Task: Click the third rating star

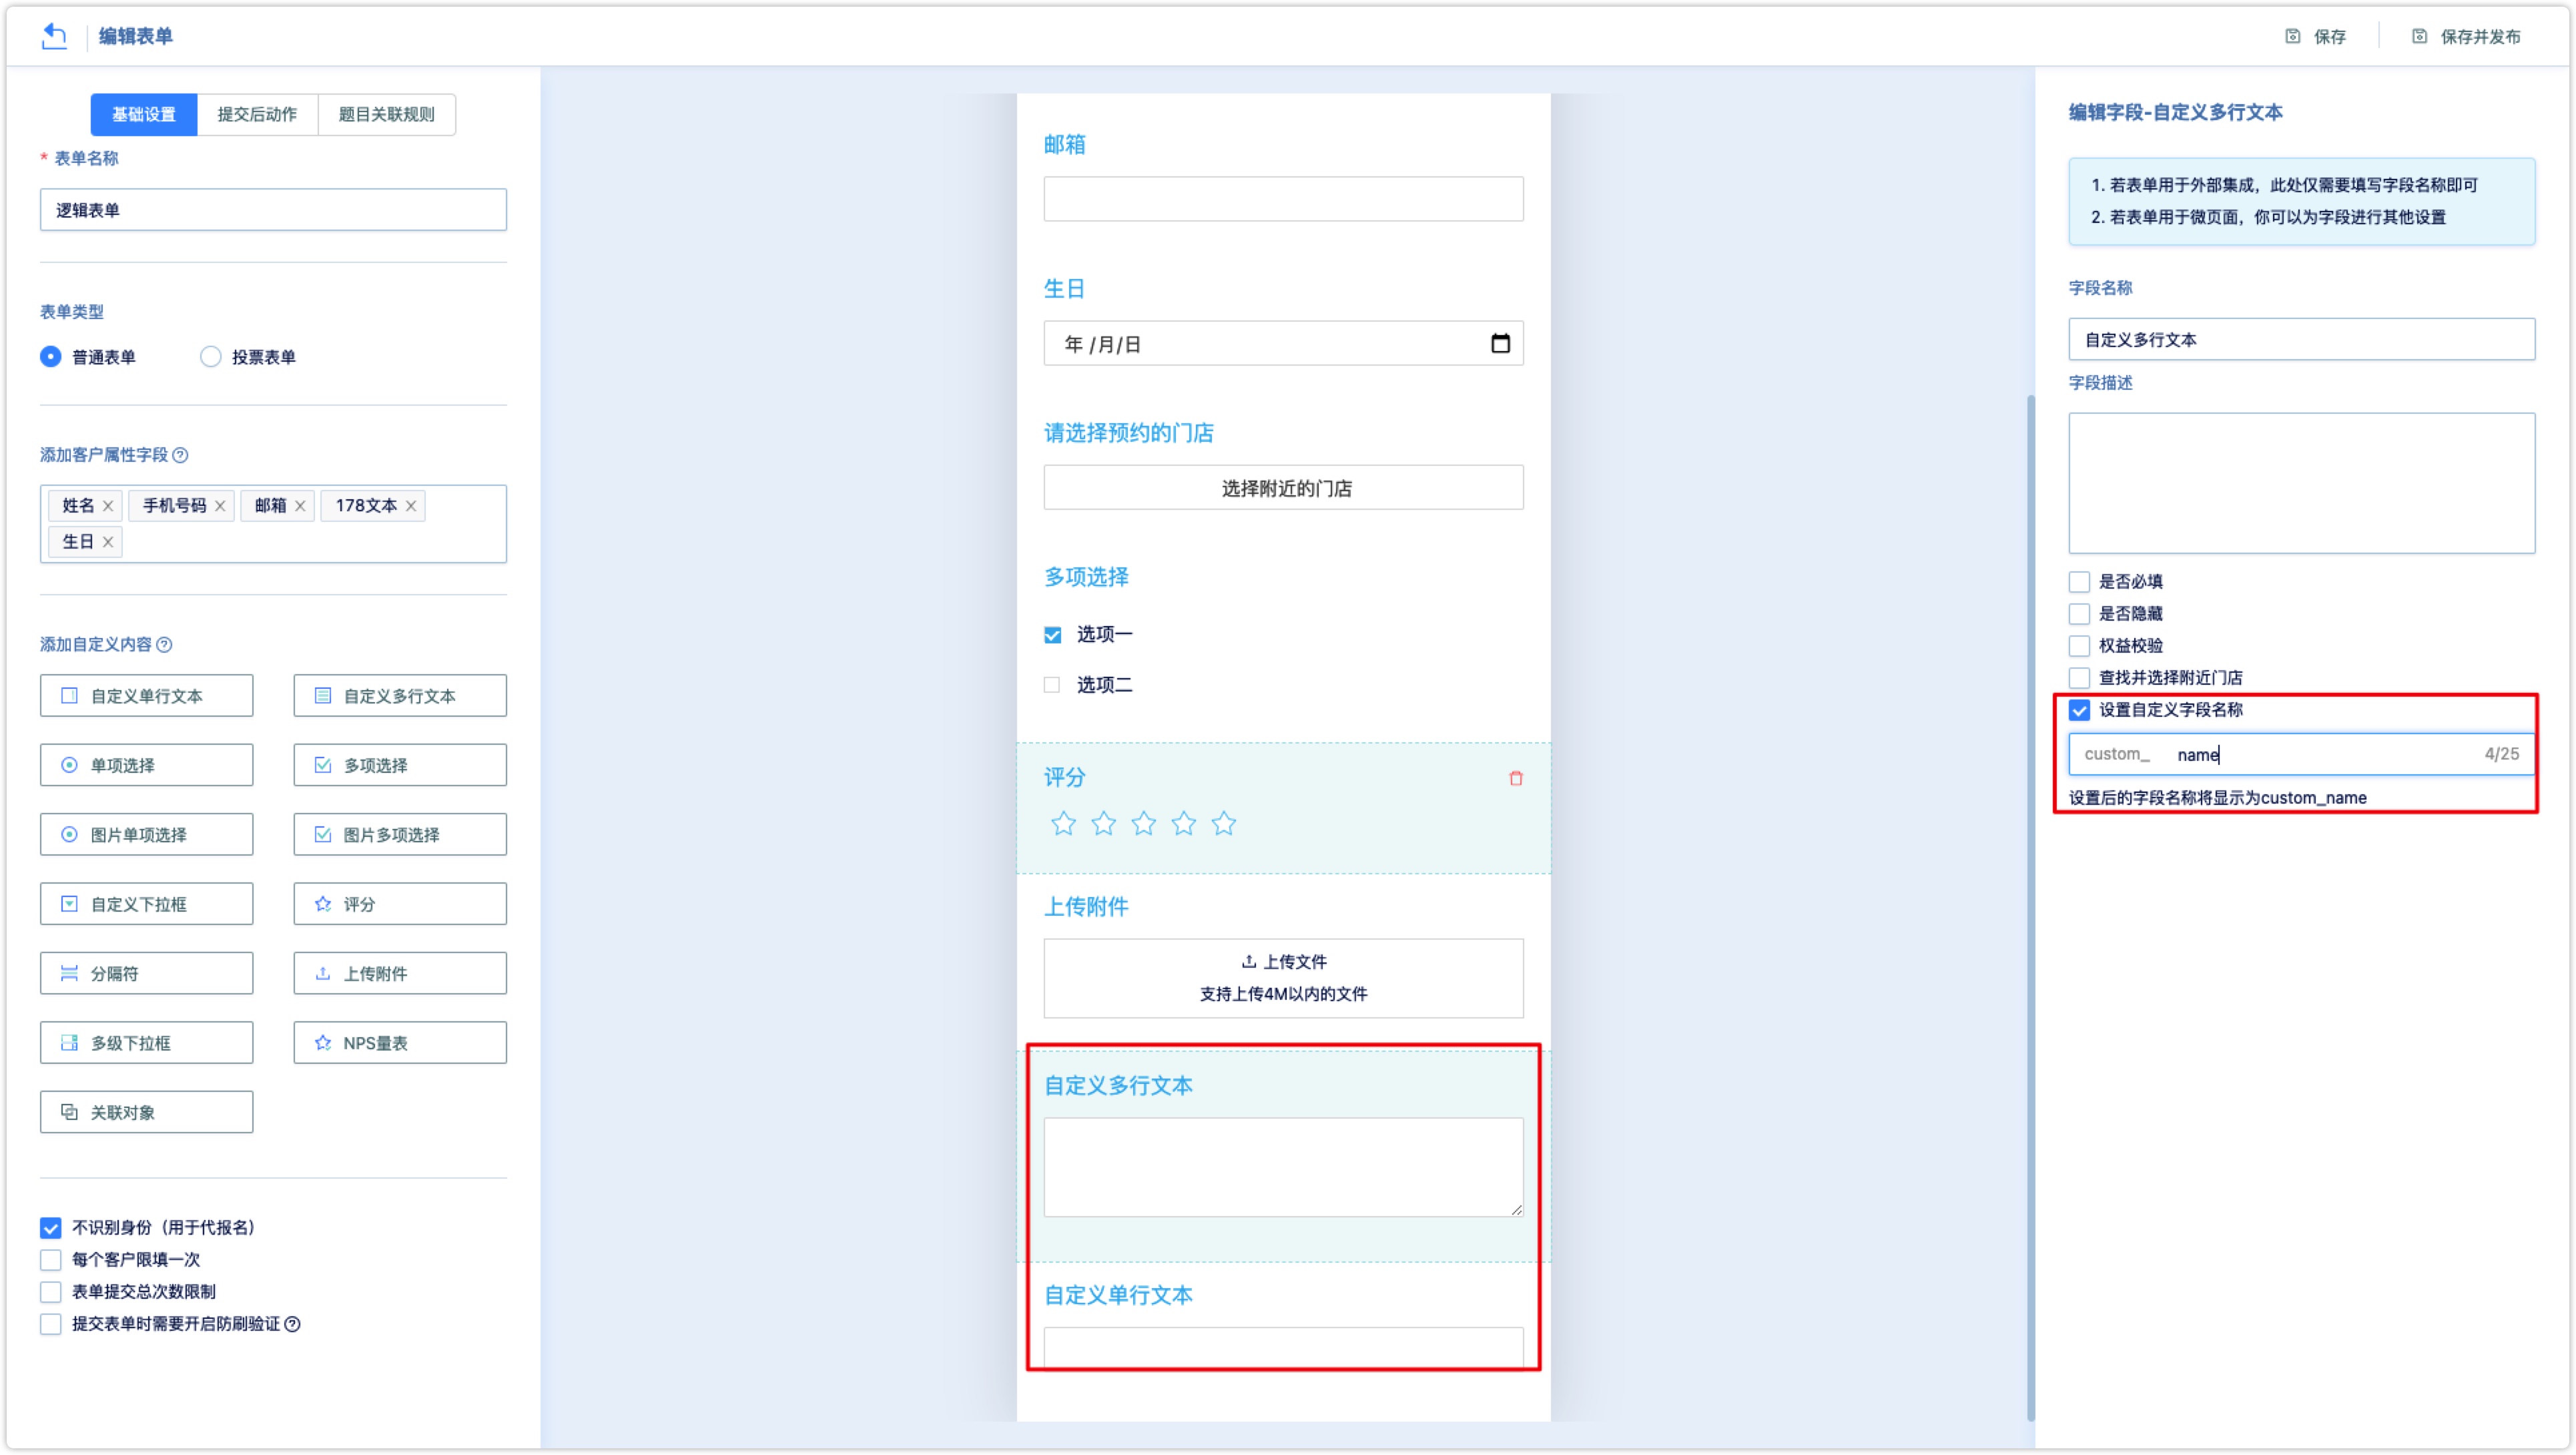Action: coord(1144,824)
